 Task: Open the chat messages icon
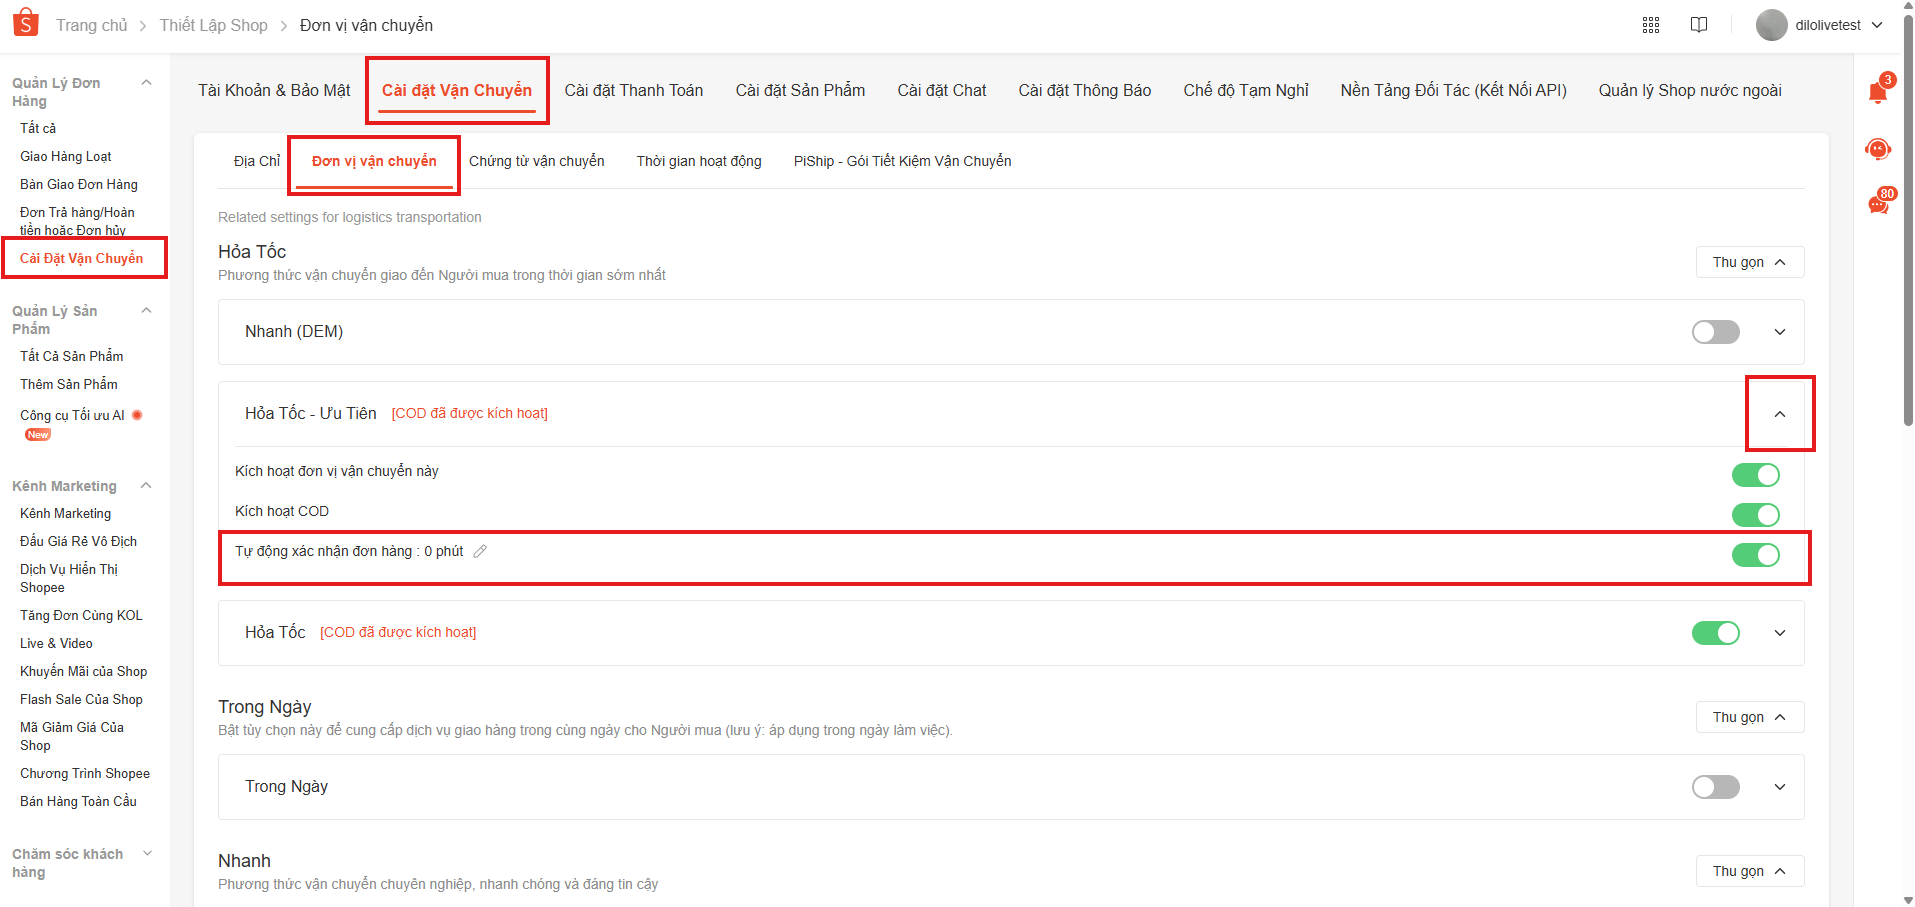pos(1878,204)
